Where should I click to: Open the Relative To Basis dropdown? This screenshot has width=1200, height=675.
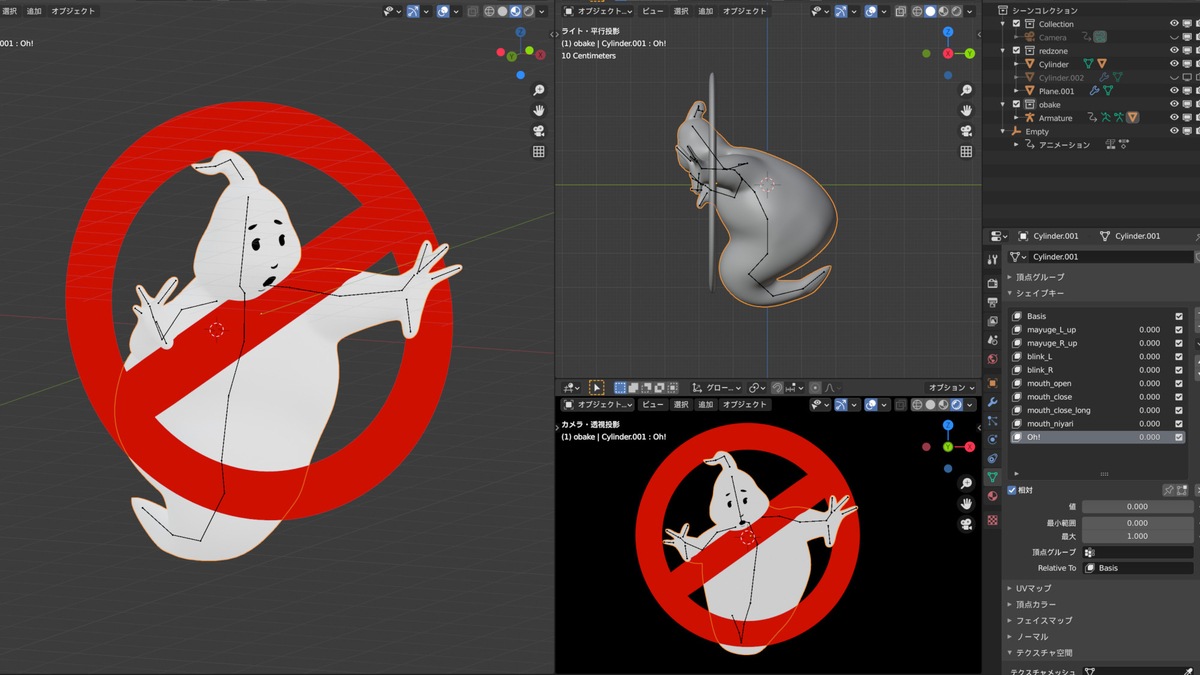pos(1138,568)
